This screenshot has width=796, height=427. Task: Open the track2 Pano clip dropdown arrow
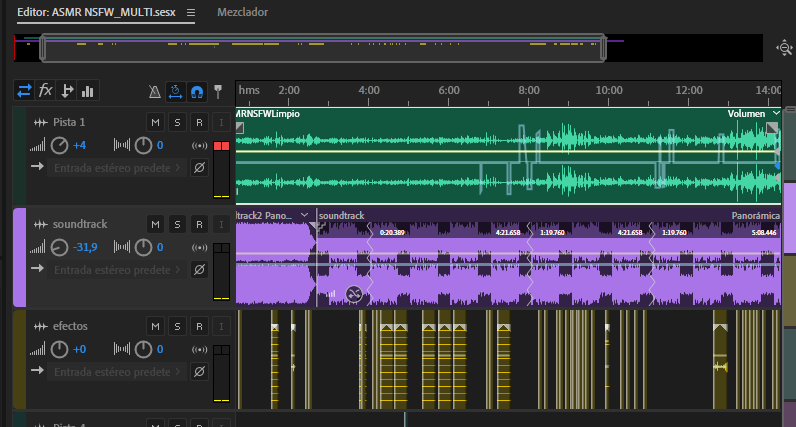pos(304,215)
